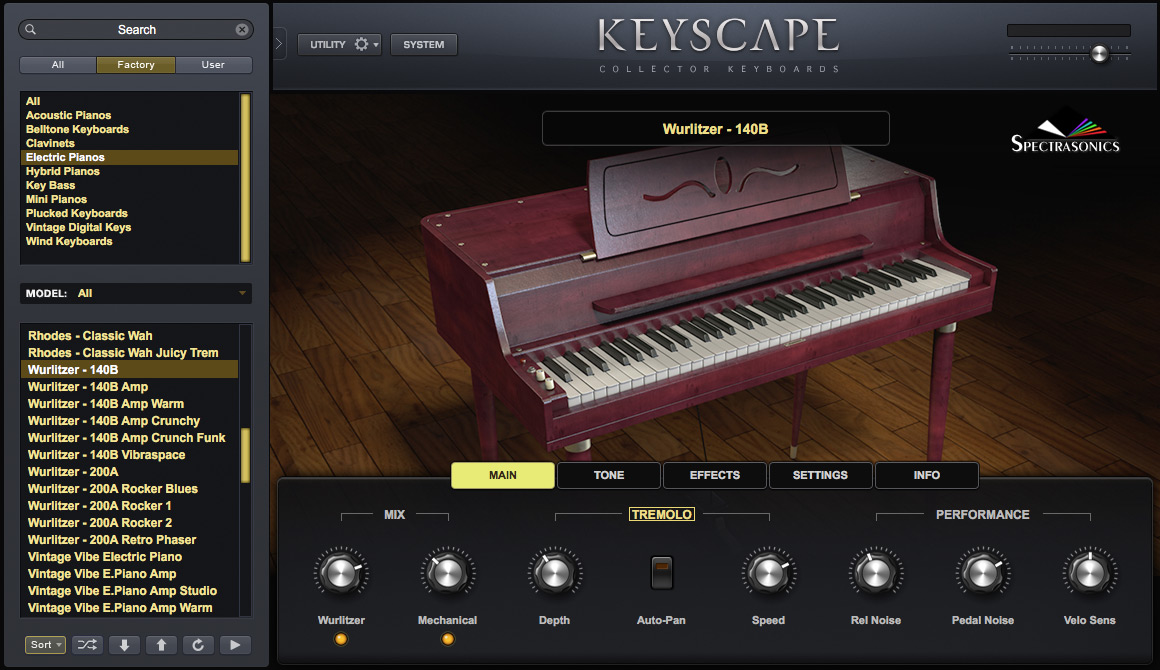Click the Rel Noise knob
This screenshot has height=670, width=1160.
point(875,573)
